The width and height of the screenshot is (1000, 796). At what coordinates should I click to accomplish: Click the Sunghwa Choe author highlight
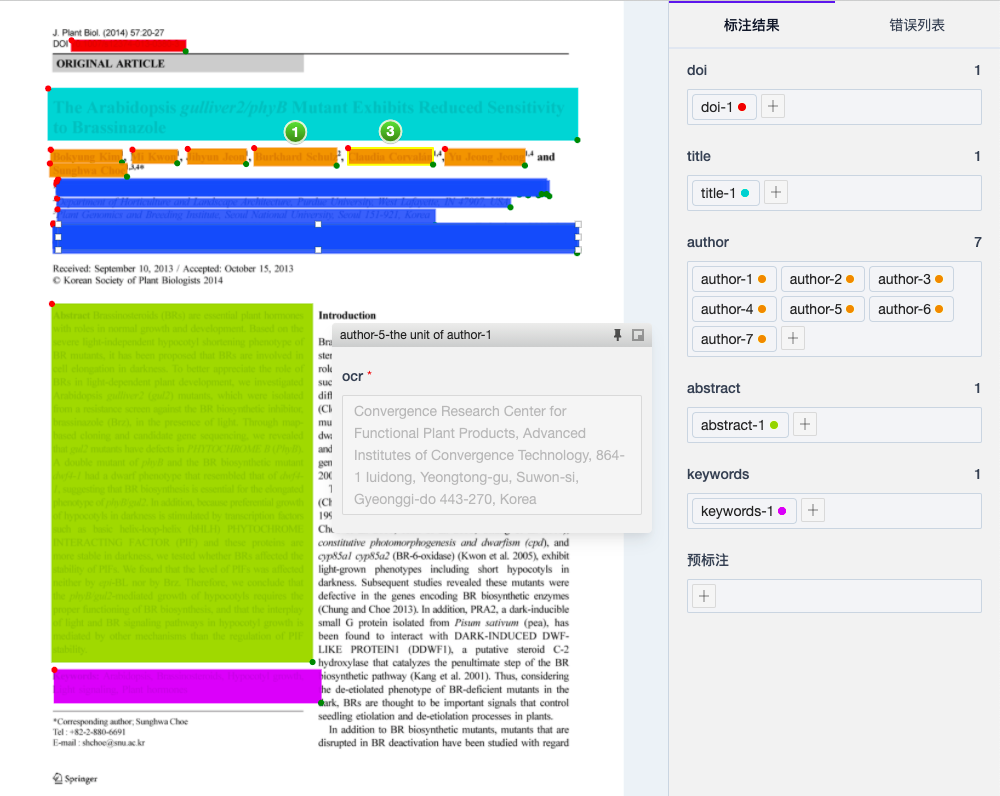(89, 170)
